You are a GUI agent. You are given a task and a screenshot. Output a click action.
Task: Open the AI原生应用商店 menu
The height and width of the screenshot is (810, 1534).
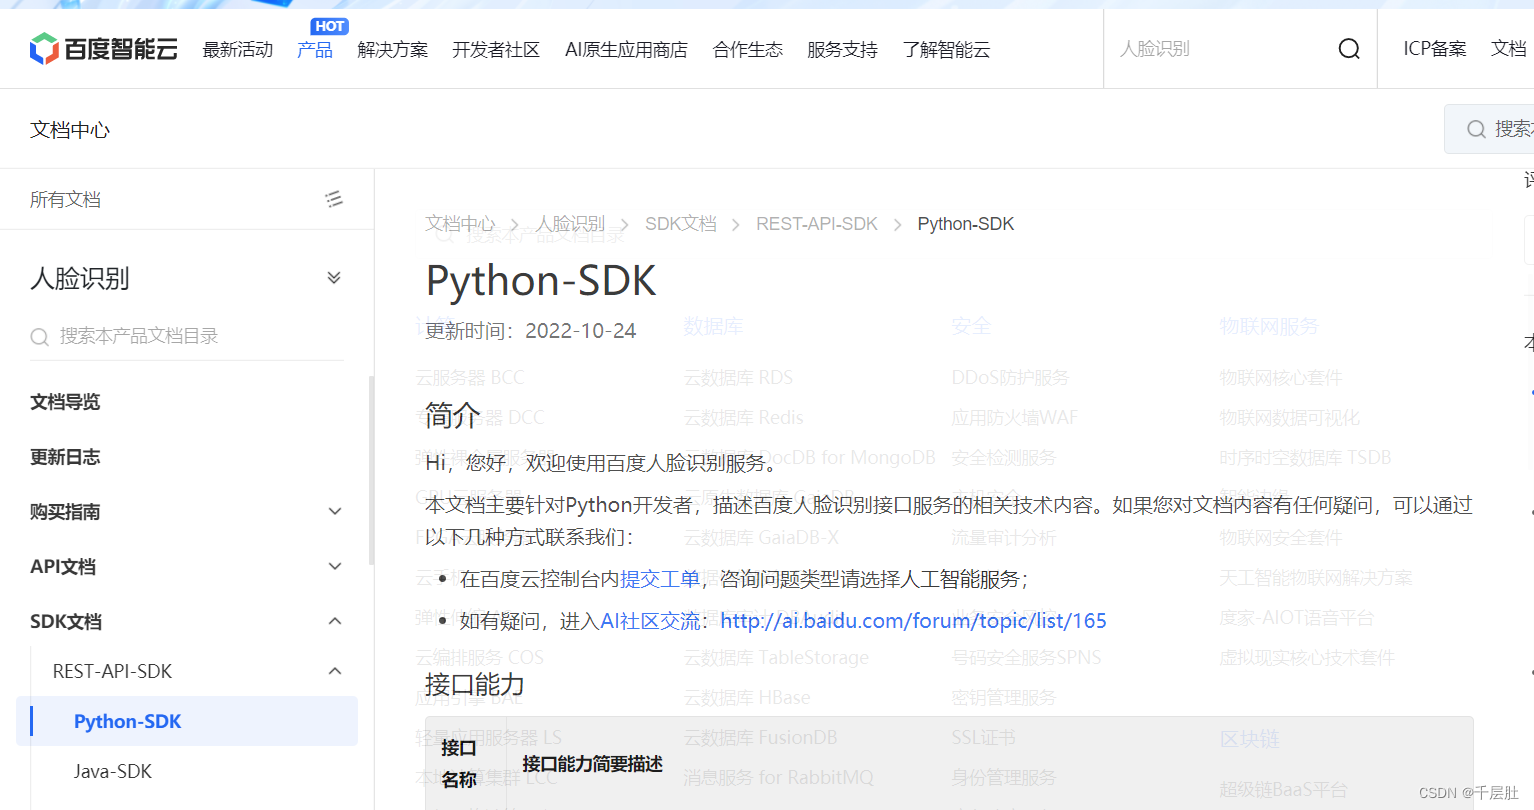(x=626, y=50)
